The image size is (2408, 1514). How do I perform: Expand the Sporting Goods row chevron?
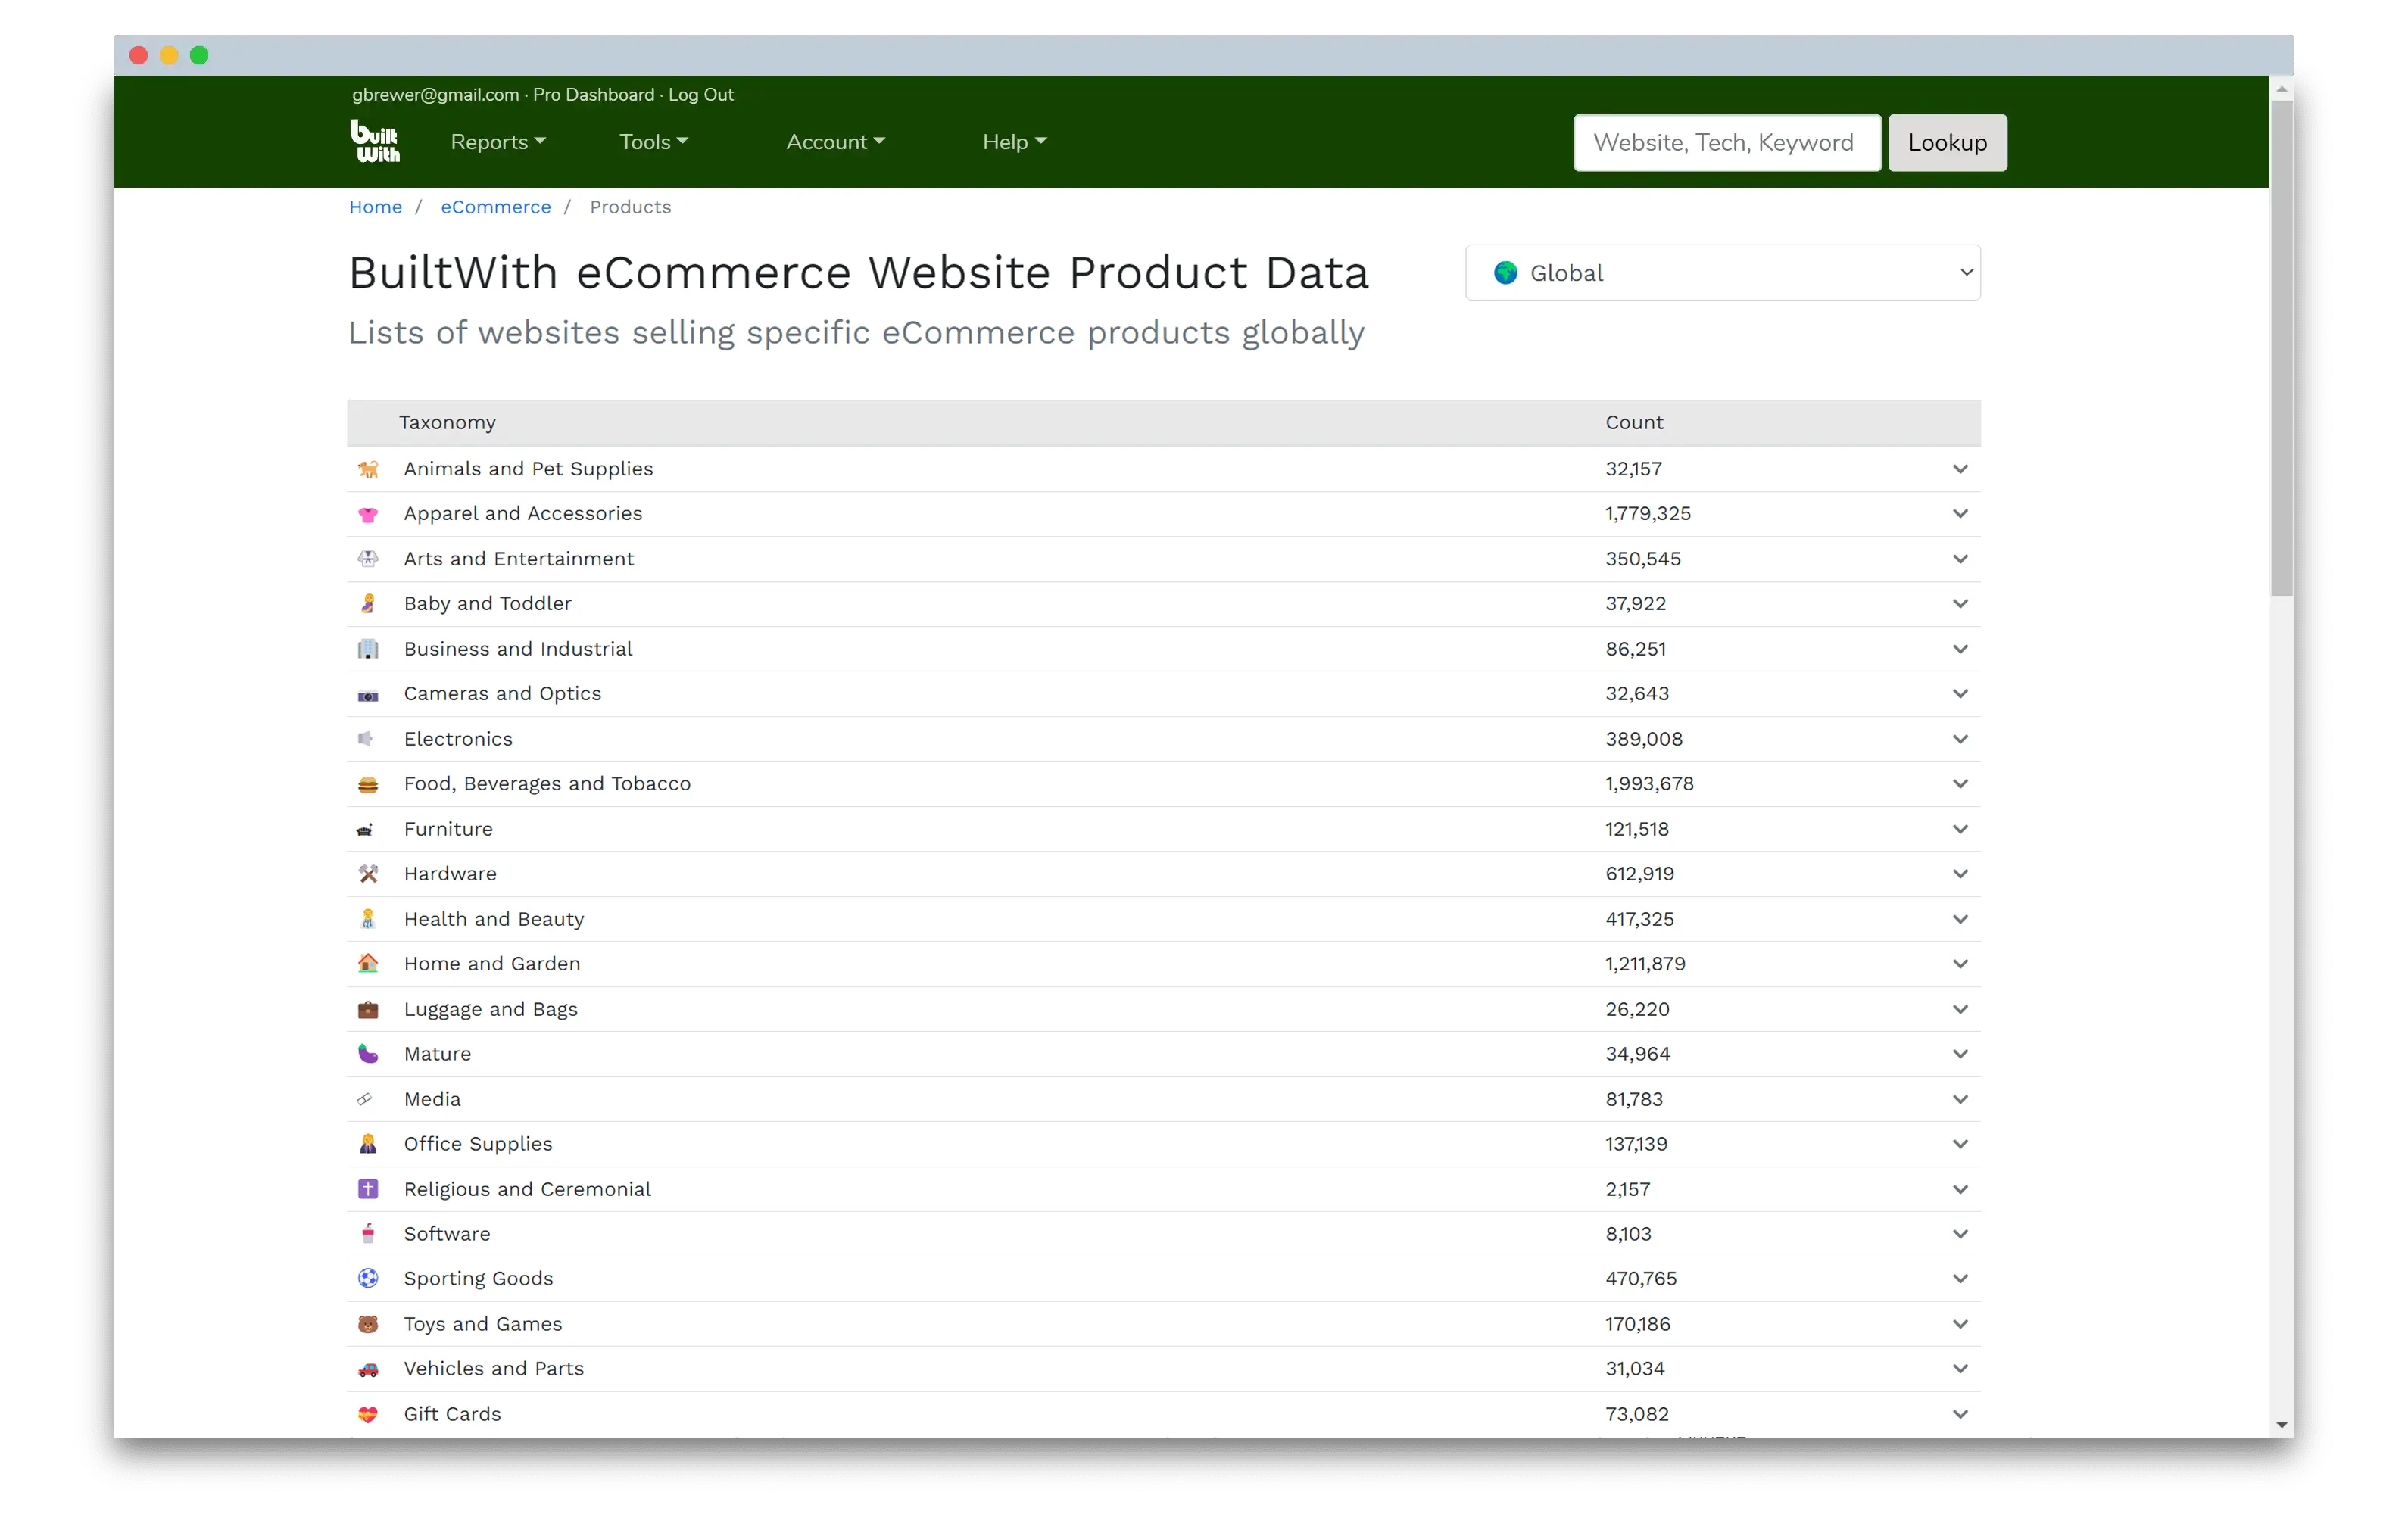[1959, 1279]
